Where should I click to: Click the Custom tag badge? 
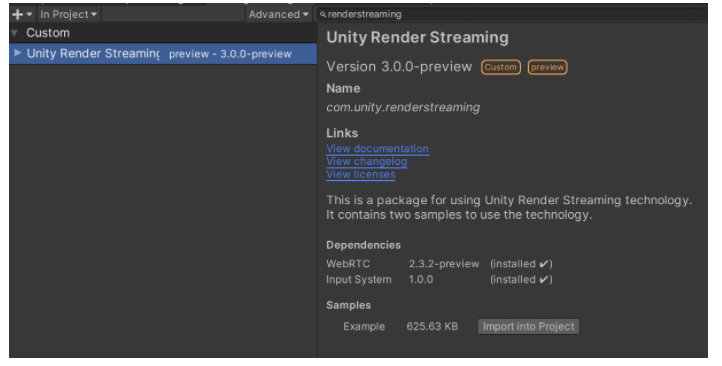click(501, 67)
